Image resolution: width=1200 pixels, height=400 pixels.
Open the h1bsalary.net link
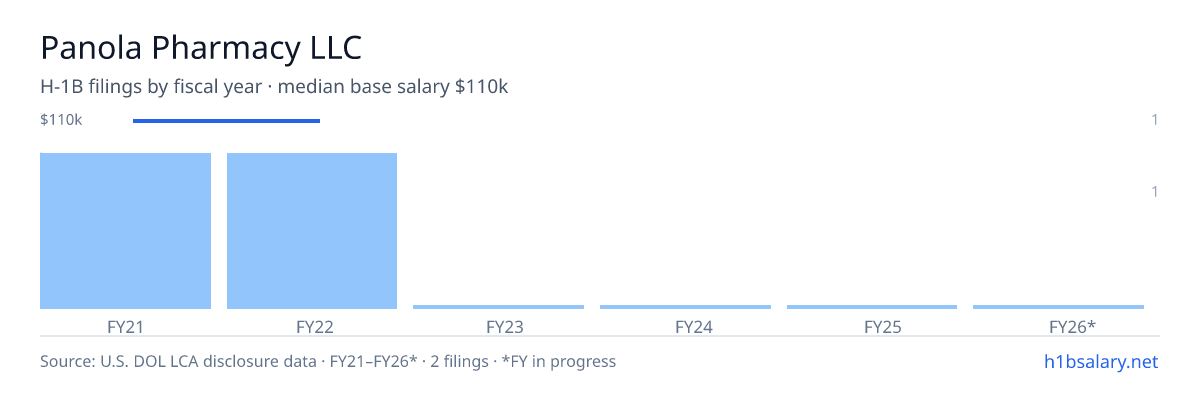1101,361
